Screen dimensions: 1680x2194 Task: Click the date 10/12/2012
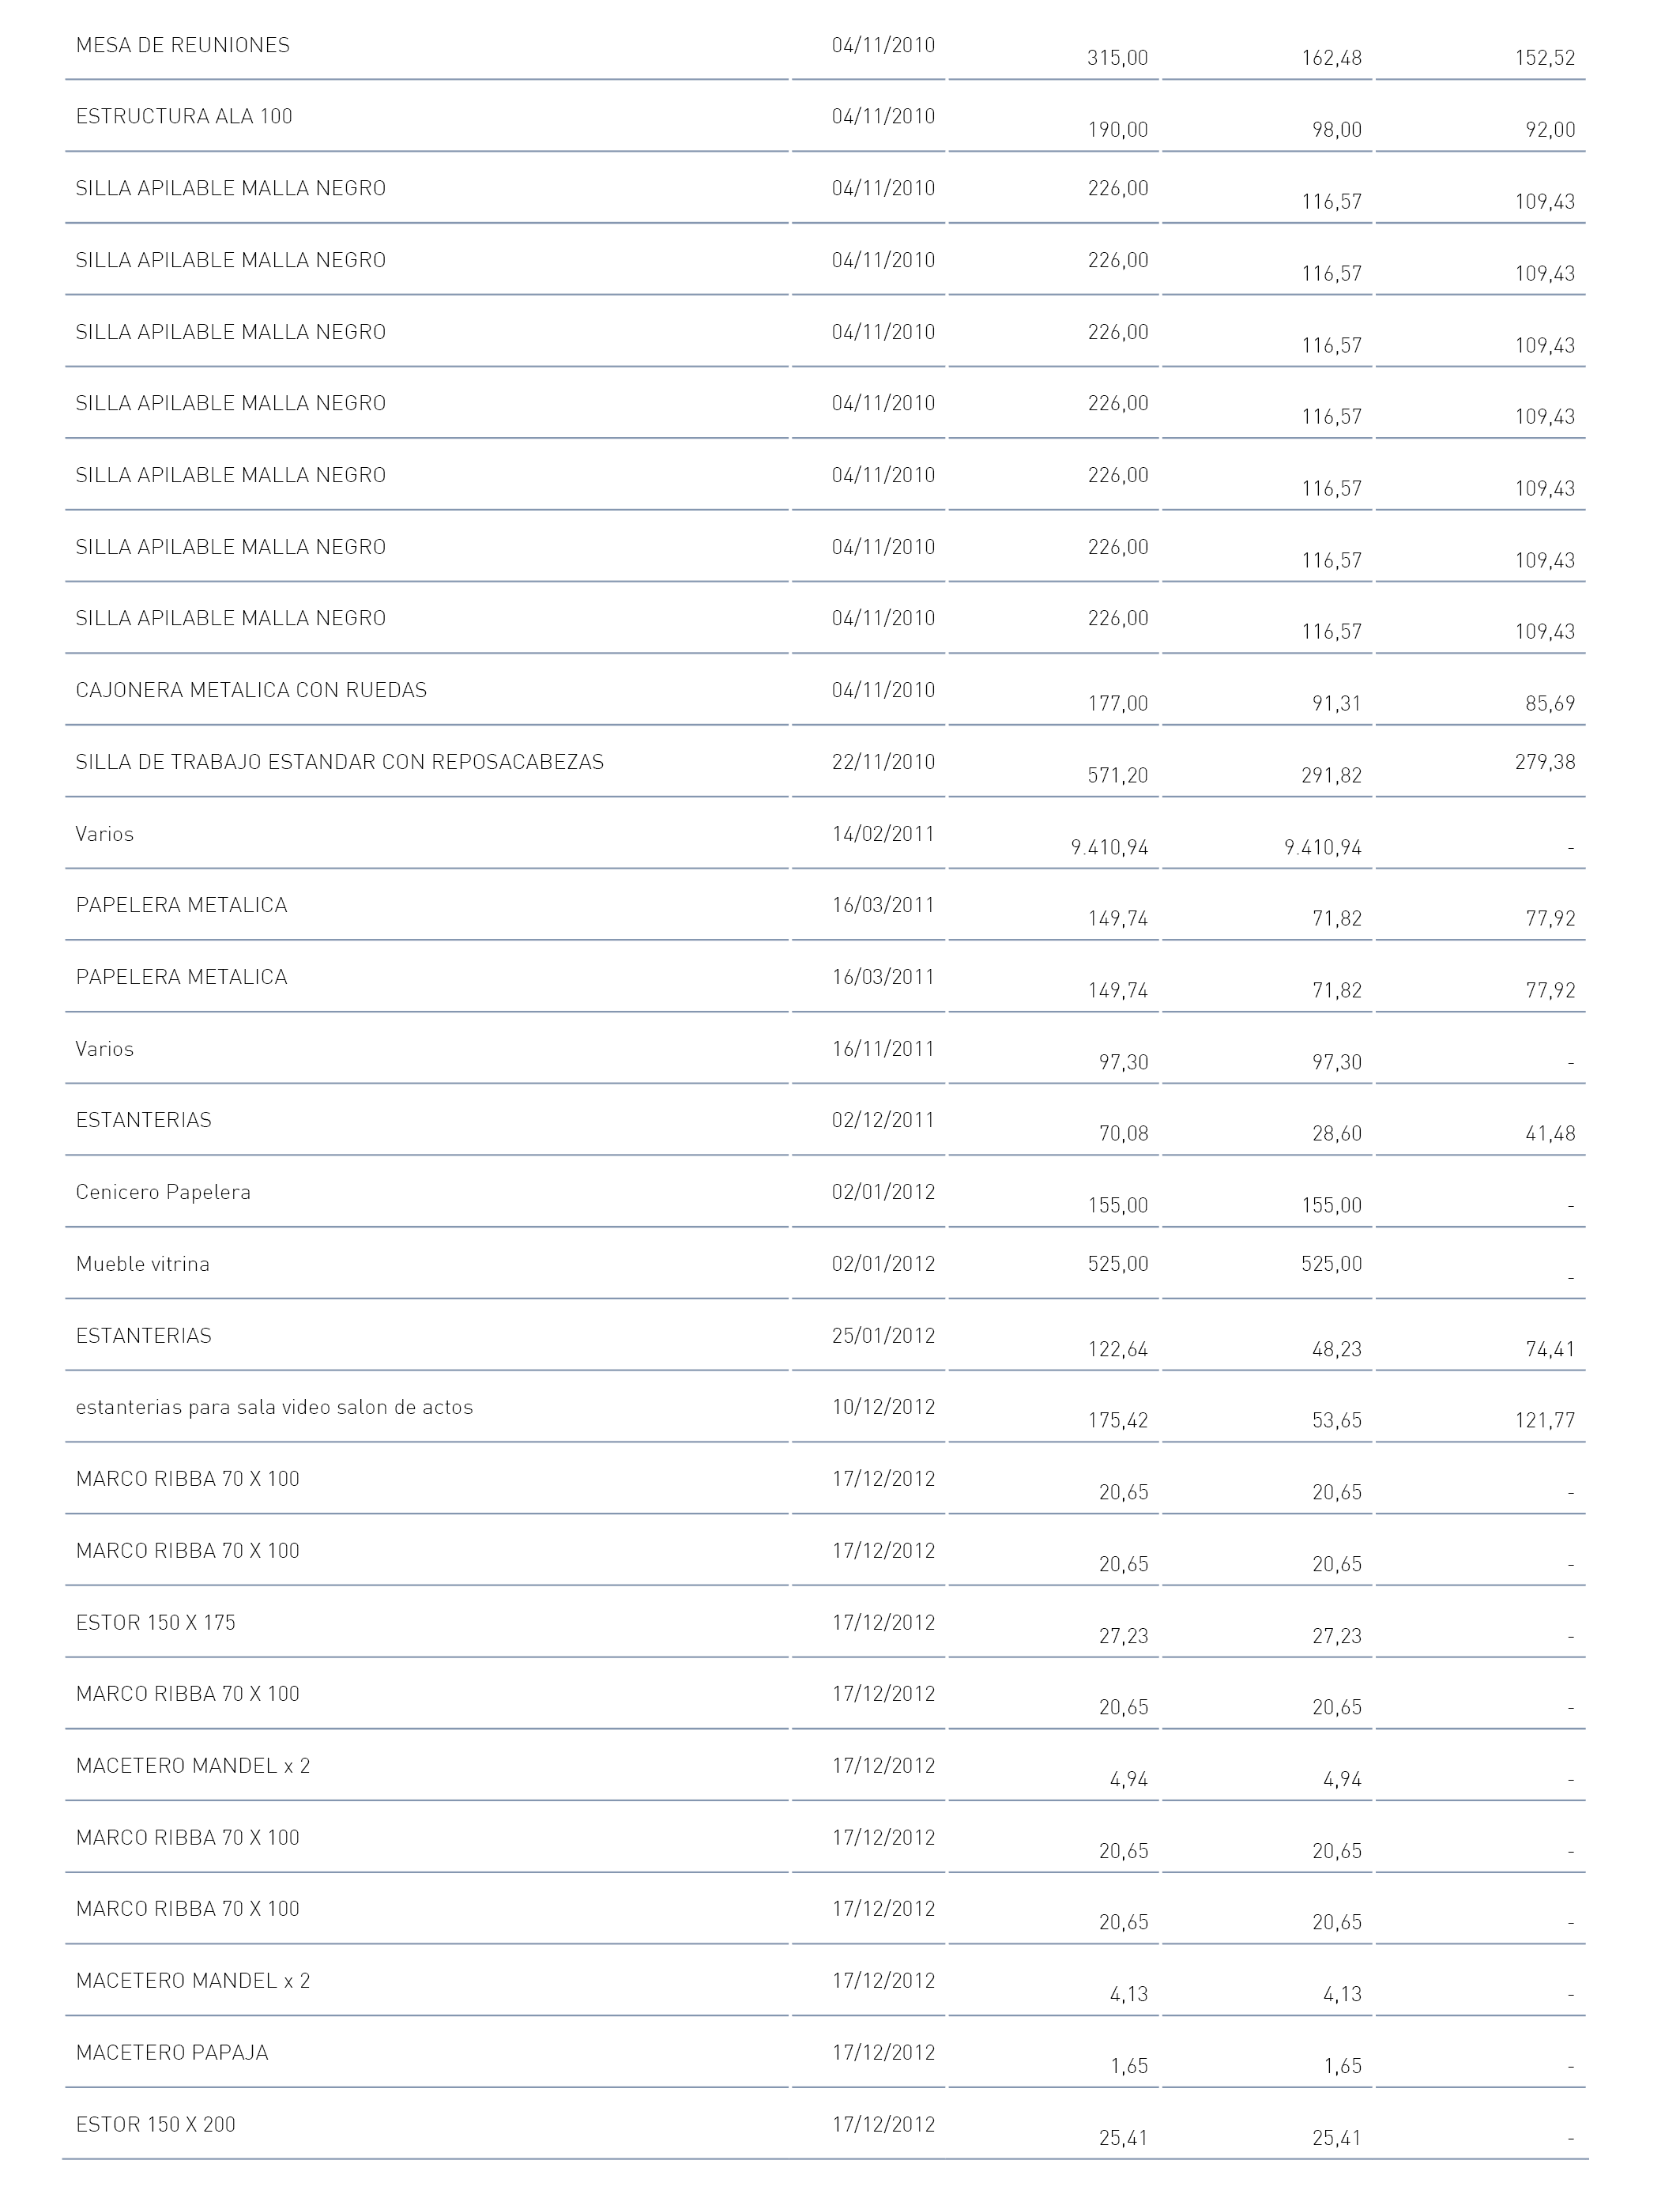pos(883,1407)
